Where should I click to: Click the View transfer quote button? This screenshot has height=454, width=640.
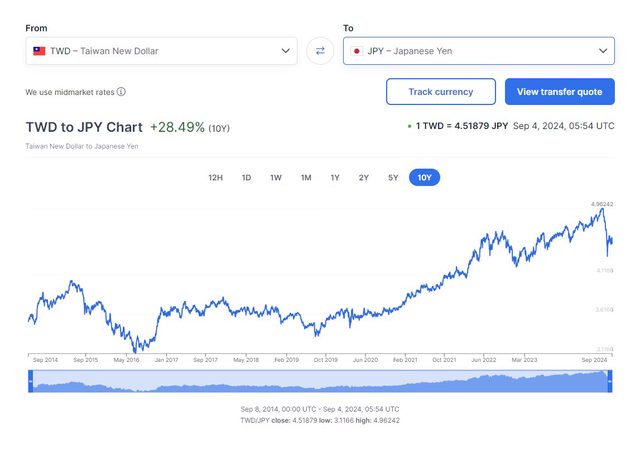coord(559,92)
